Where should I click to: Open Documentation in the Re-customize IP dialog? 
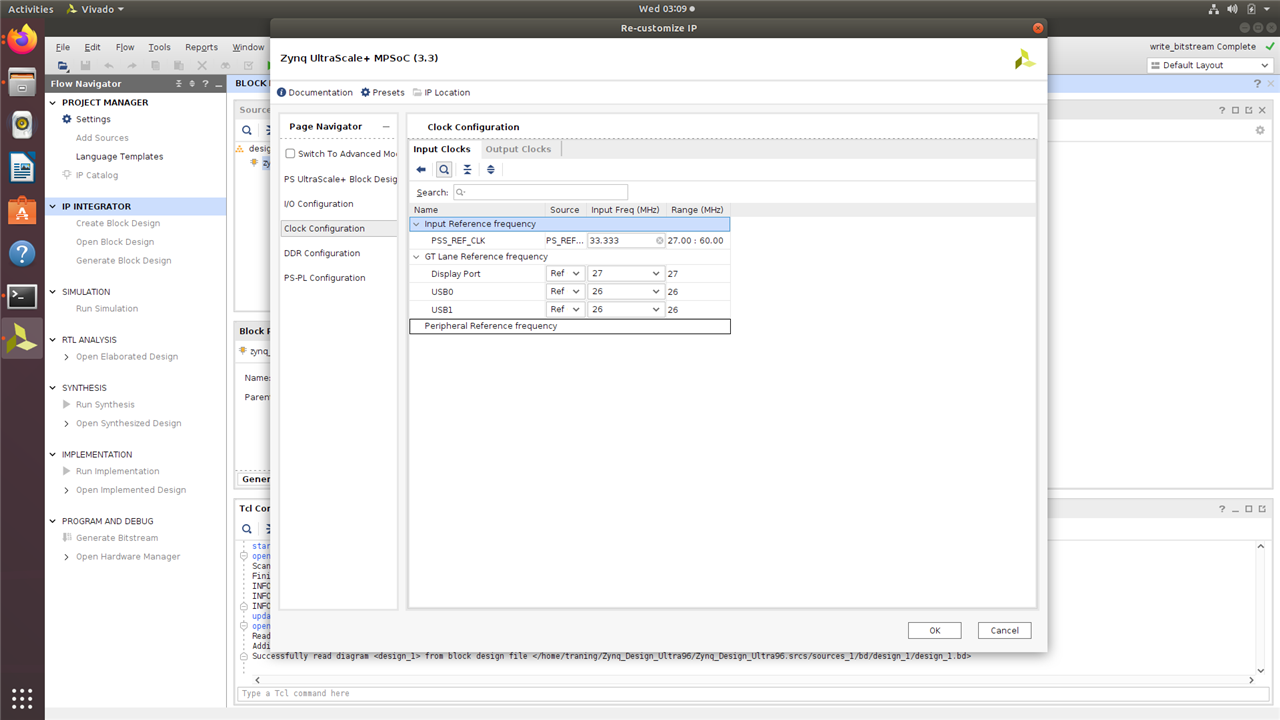pos(314,92)
